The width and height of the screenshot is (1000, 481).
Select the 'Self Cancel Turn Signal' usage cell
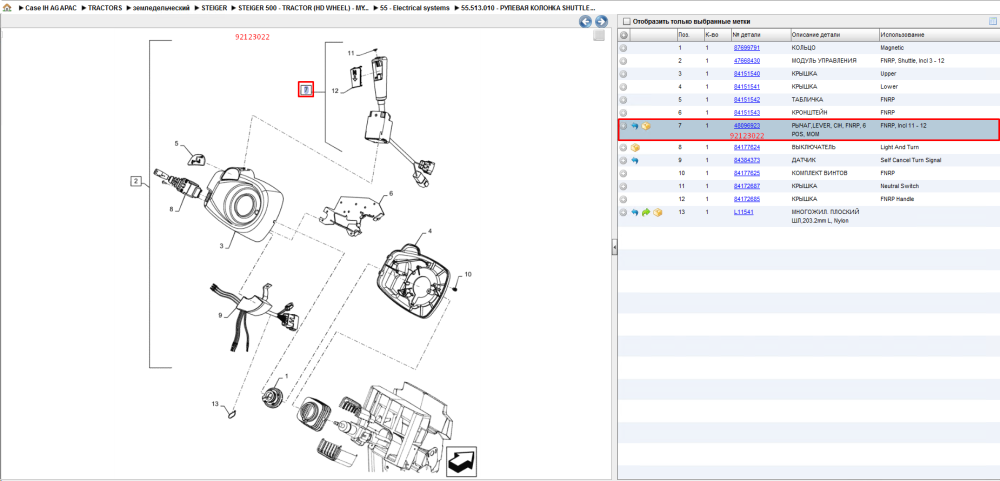click(910, 160)
